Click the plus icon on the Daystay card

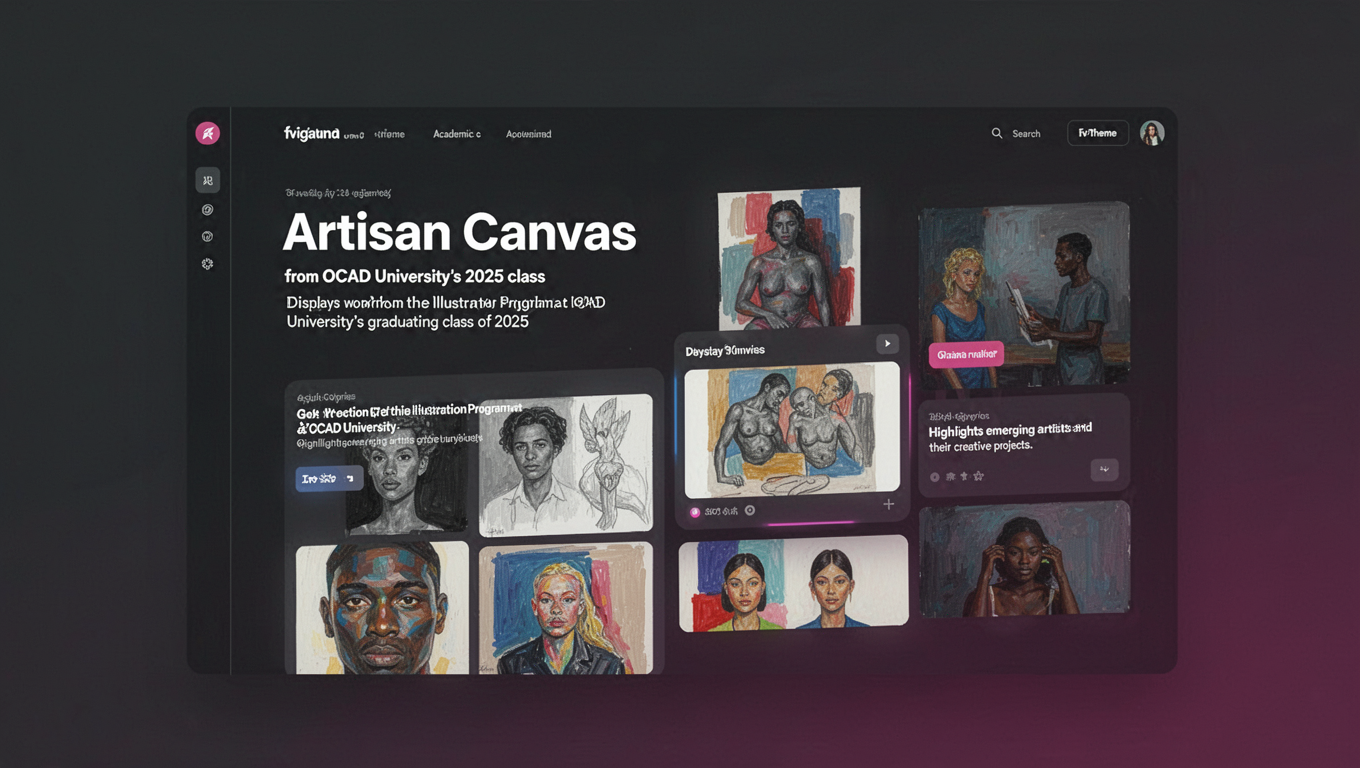[x=888, y=503]
